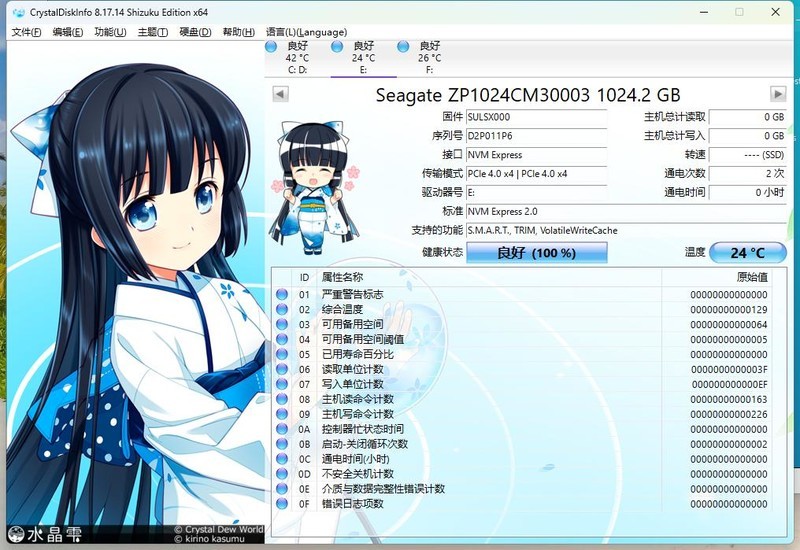
Task: Click the previous disk left arrow
Action: [x=280, y=94]
